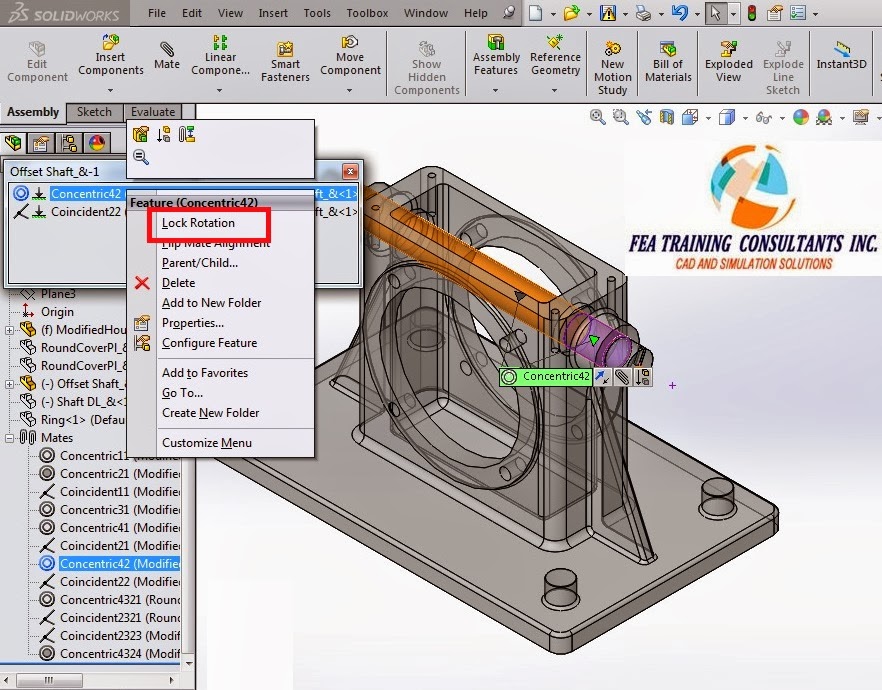
Task: Switch to the Evaluate tab
Action: click(152, 111)
